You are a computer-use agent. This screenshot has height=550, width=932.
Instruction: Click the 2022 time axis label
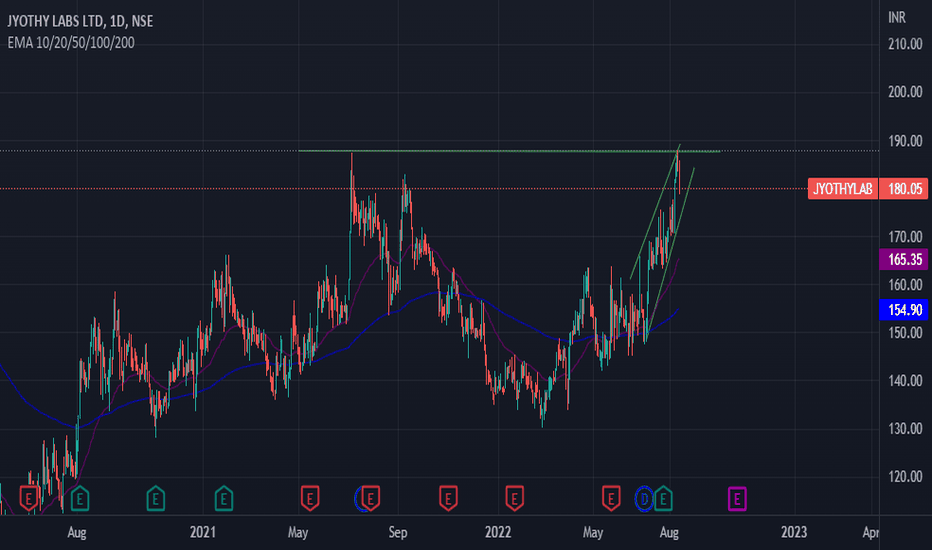(498, 532)
